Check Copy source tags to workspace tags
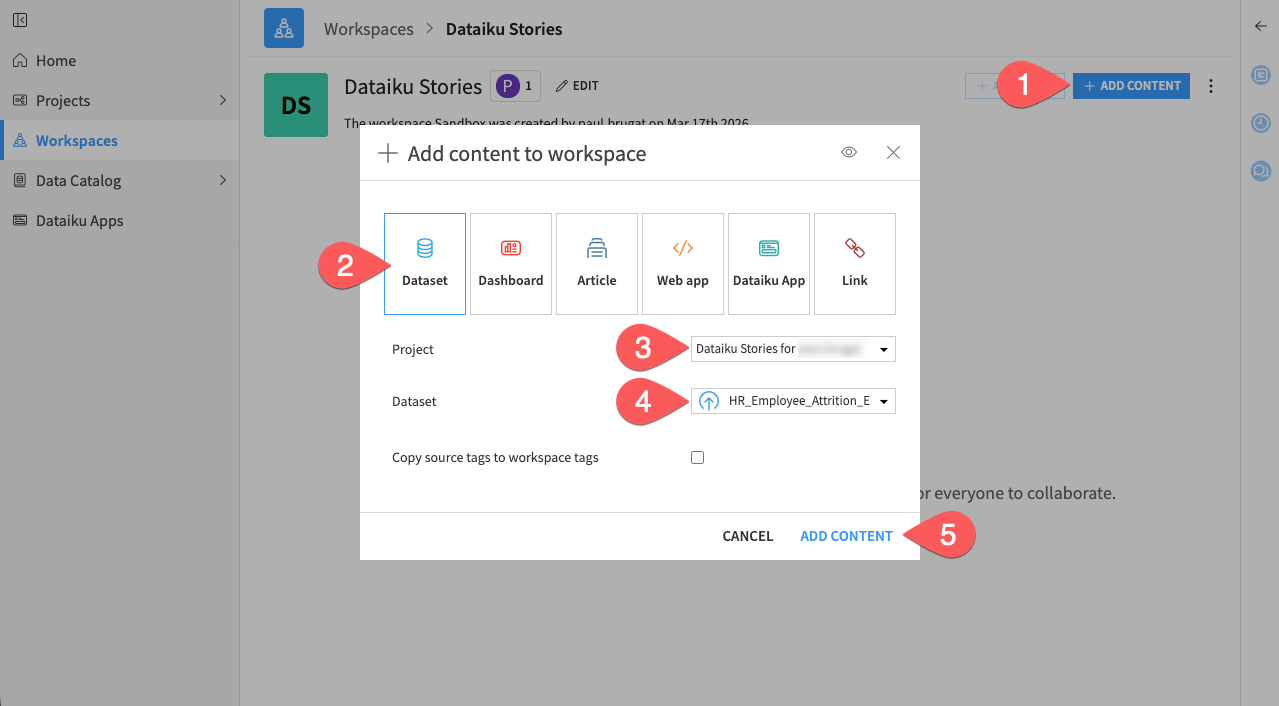Screen dimensions: 1279x706 point(698,458)
